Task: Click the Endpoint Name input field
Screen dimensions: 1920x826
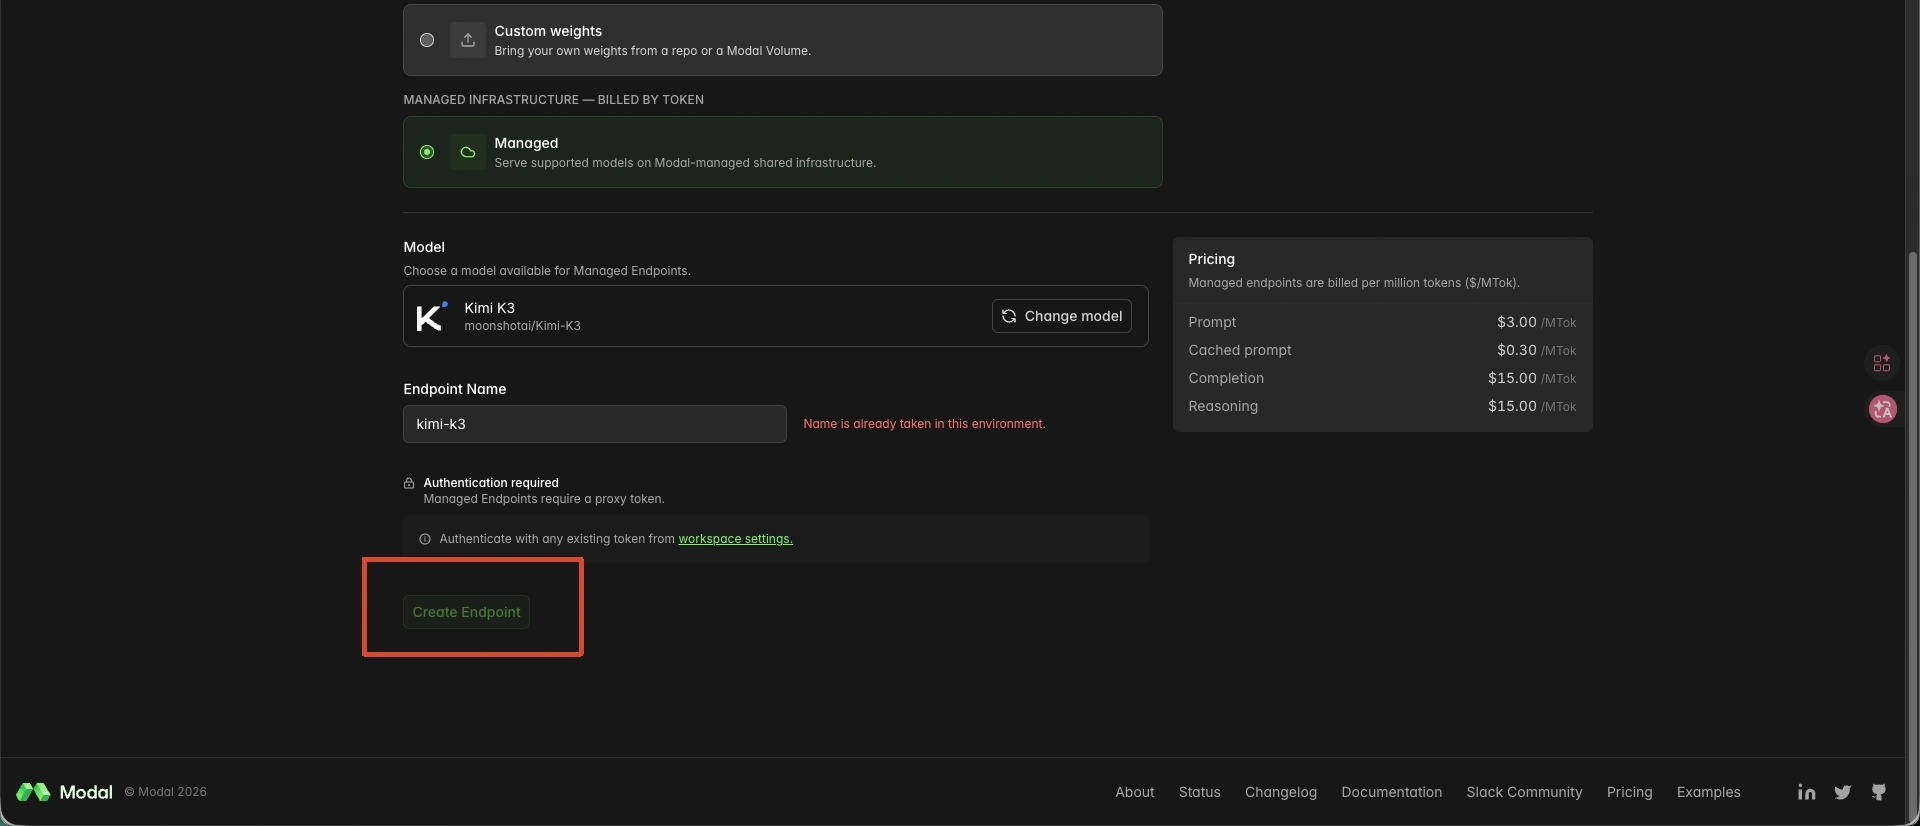Action: pos(594,424)
